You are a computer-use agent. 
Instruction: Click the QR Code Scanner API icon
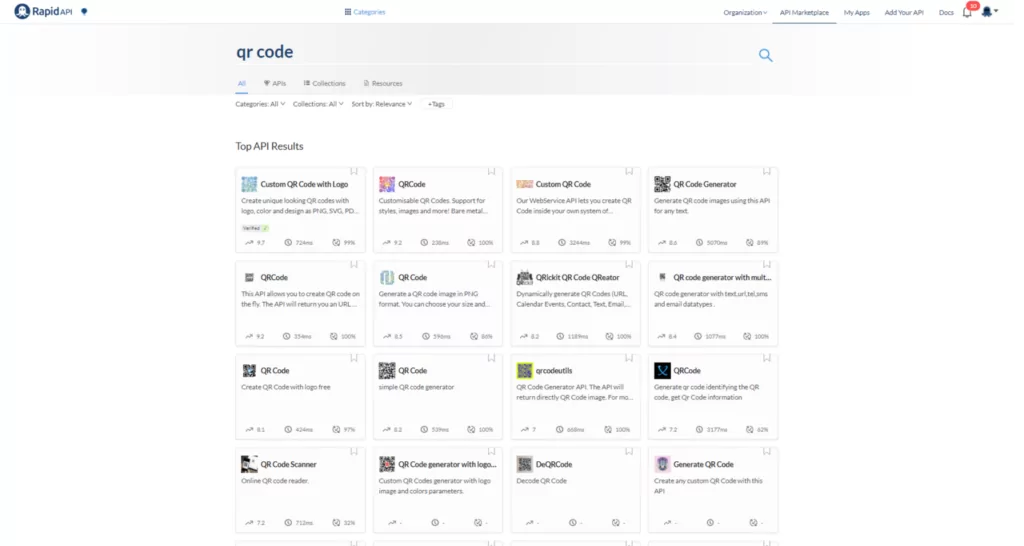click(249, 464)
